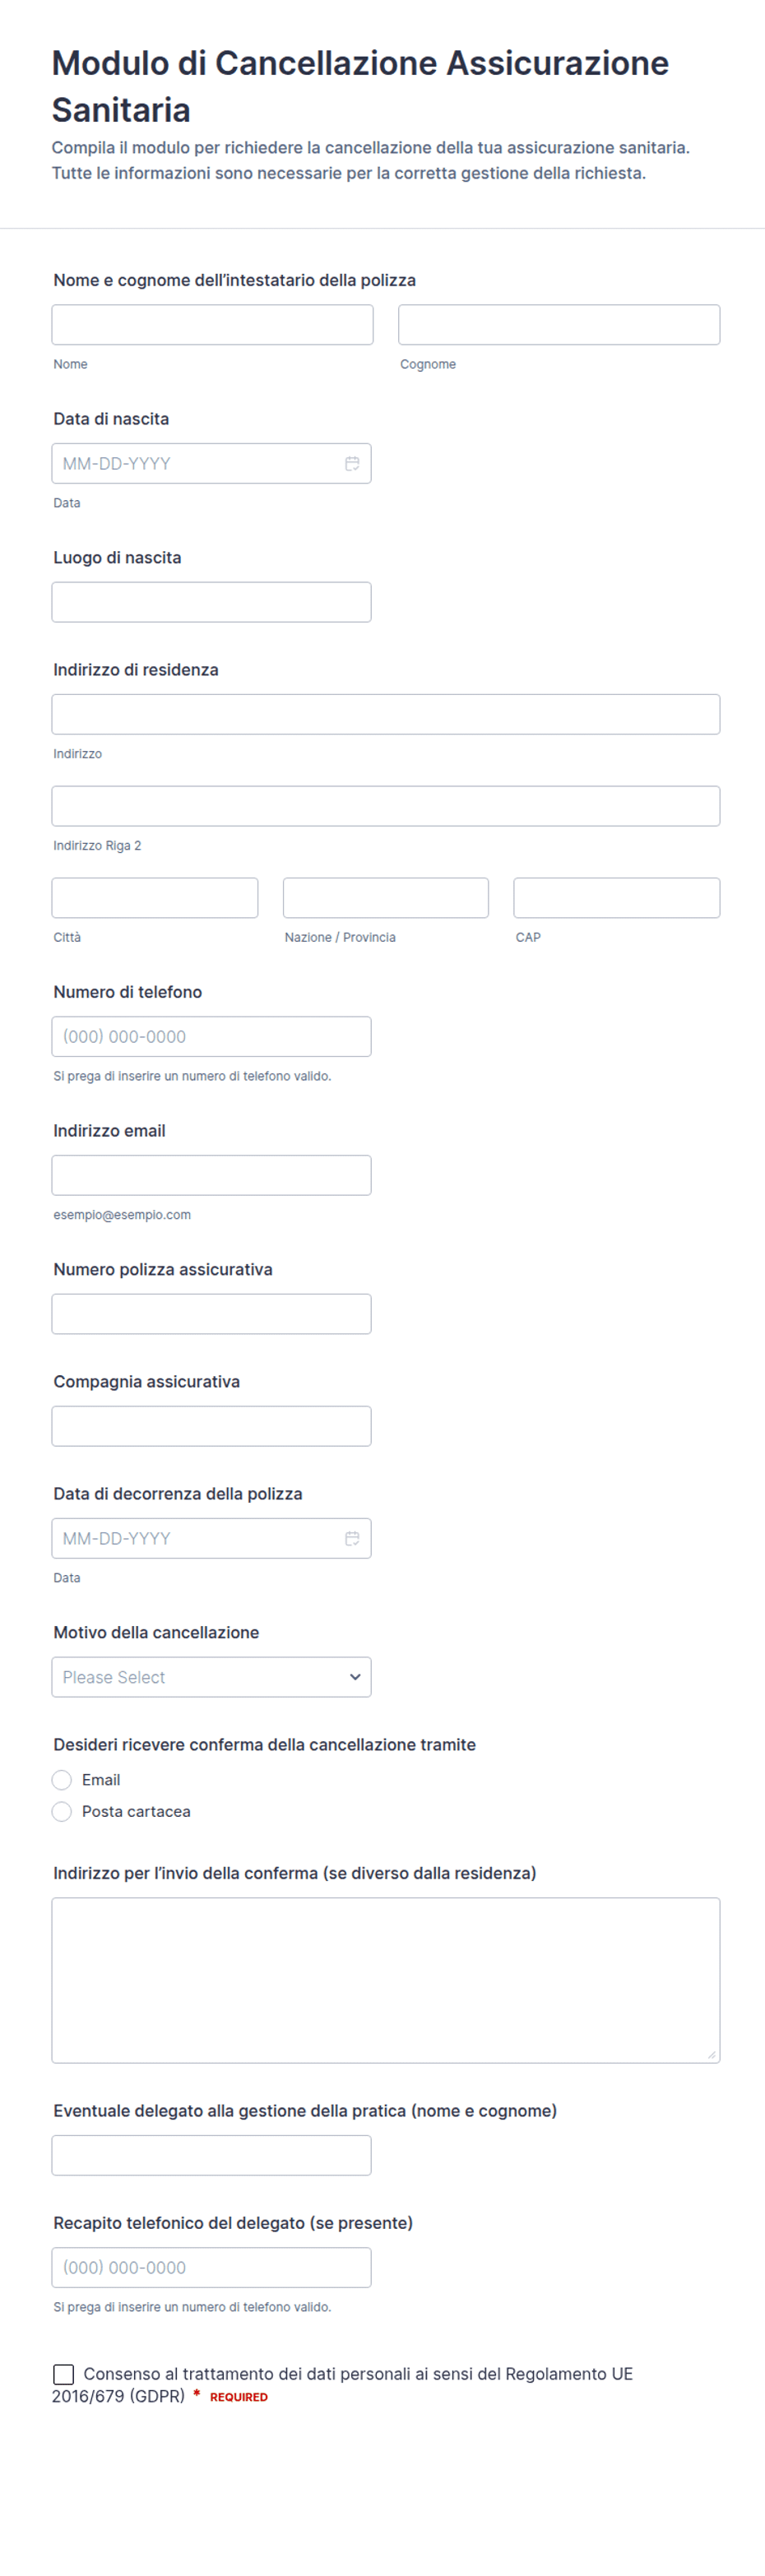
Task: Open calendar picker for Data di nascita
Action: pos(352,463)
